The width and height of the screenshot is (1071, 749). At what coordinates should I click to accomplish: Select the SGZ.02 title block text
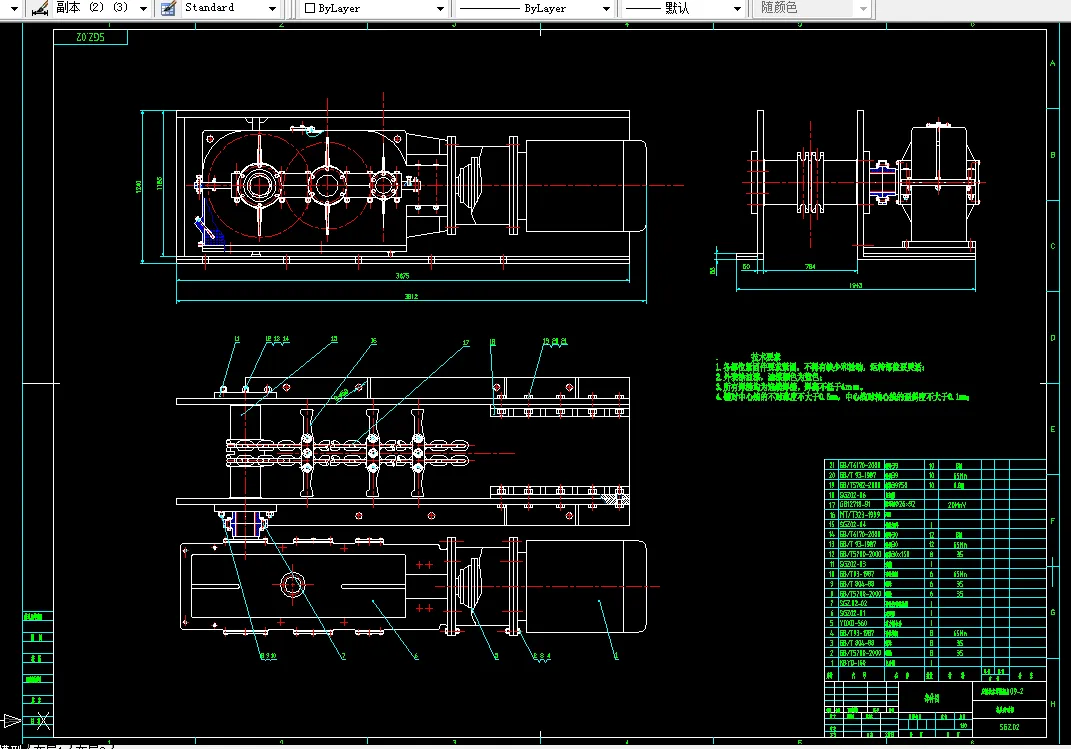click(1010, 727)
